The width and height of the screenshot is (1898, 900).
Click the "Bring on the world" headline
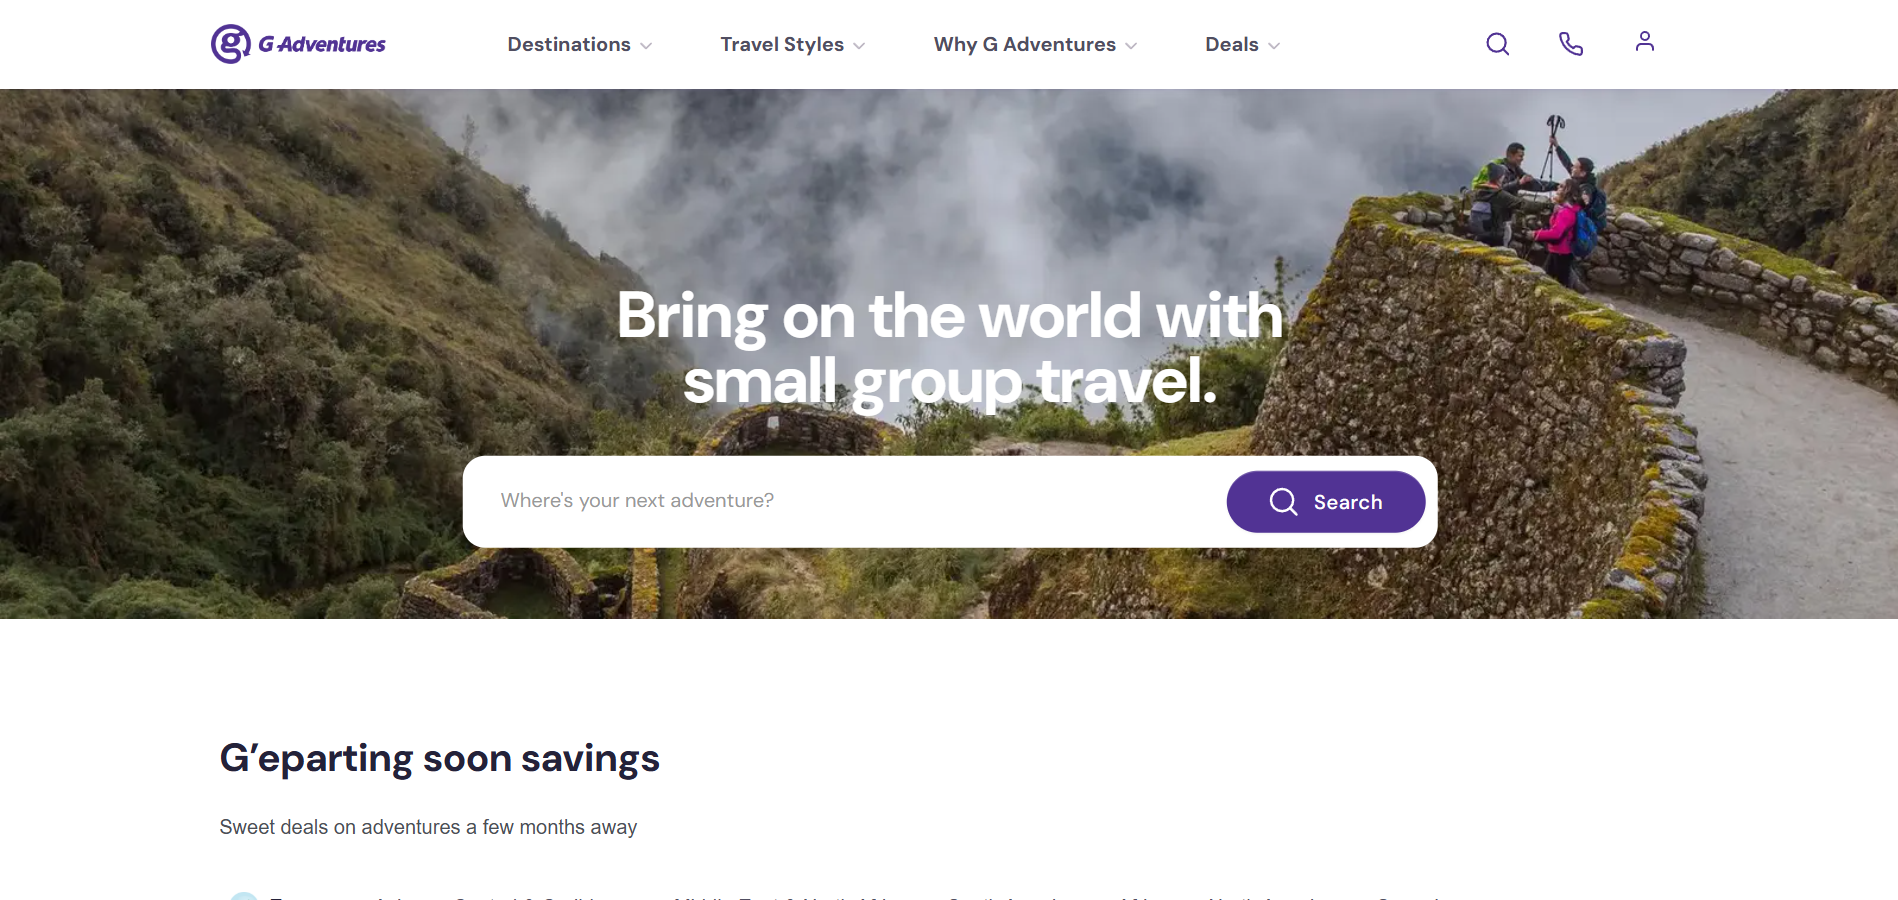[x=950, y=348]
